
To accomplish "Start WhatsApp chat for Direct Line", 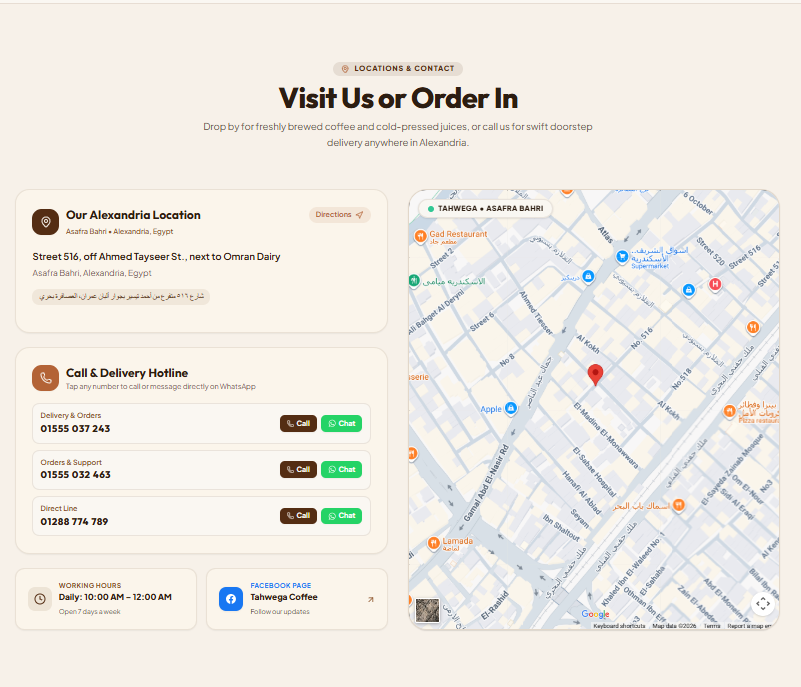I will (x=342, y=515).
